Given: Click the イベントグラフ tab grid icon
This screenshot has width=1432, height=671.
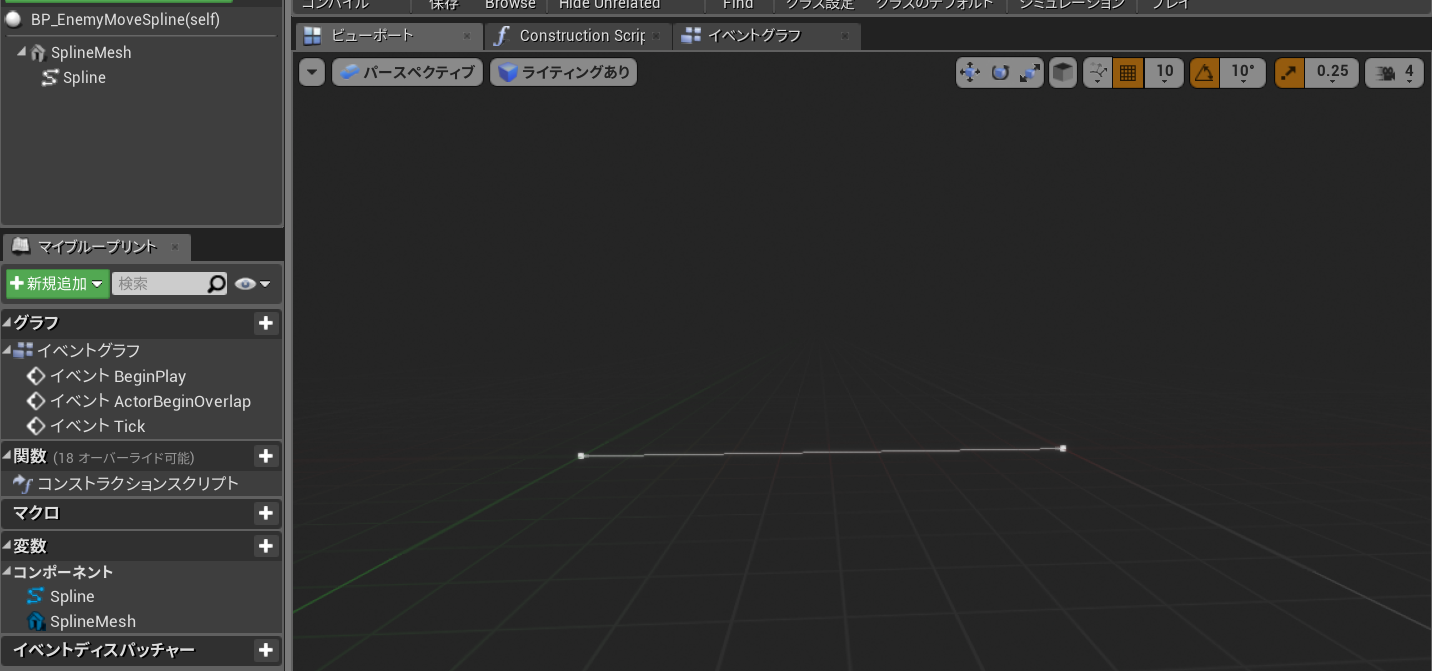Looking at the screenshot, I should pos(690,36).
